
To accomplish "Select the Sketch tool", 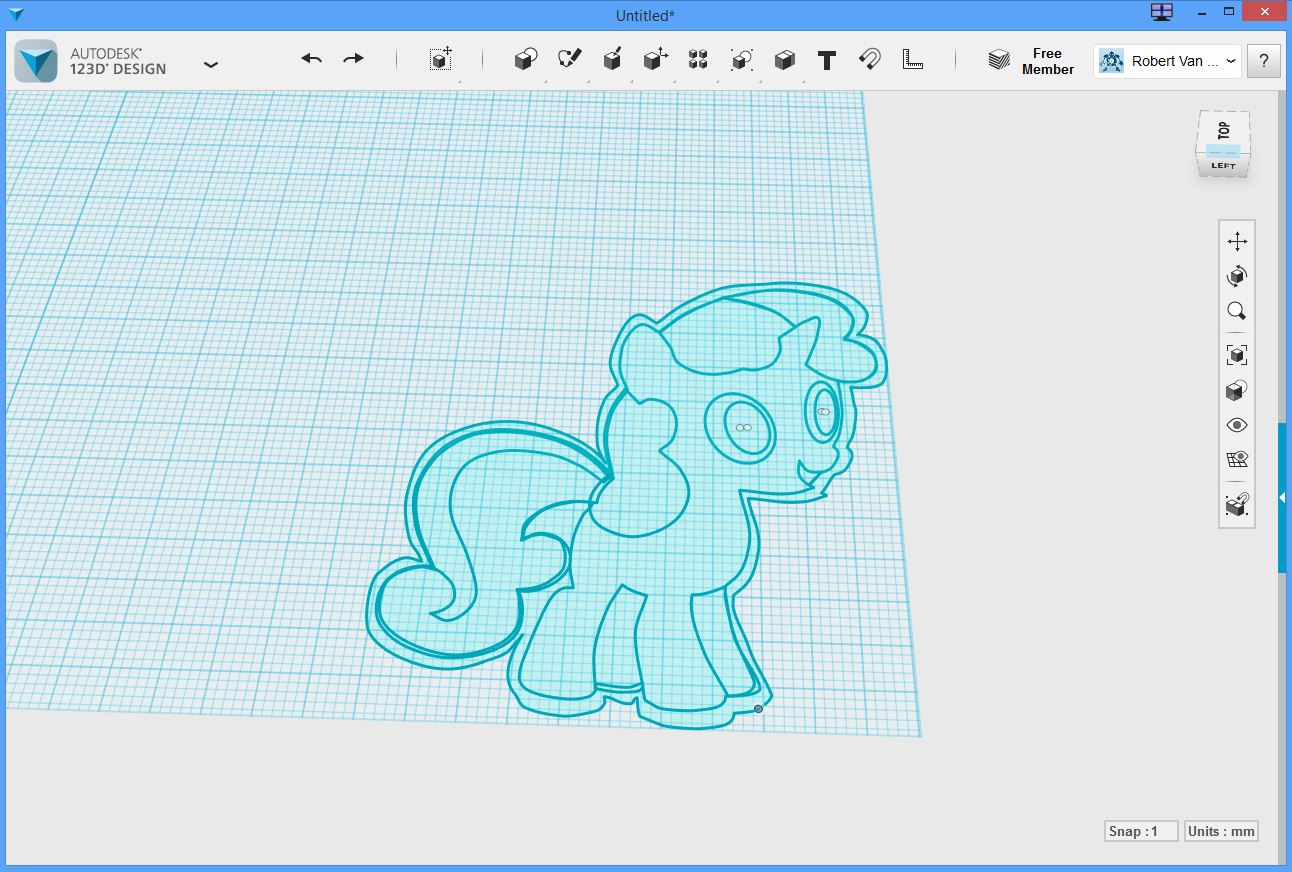I will (568, 59).
